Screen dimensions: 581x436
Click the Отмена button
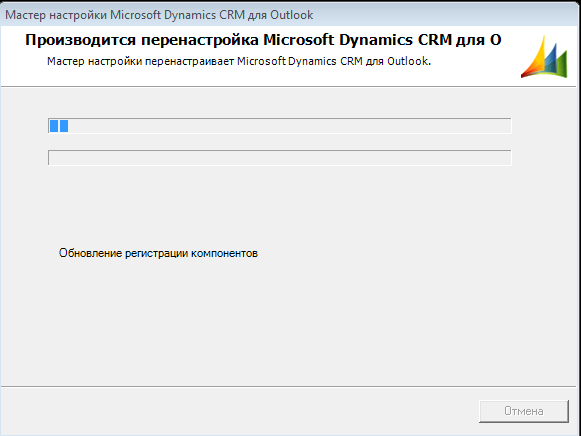pyautogui.click(x=524, y=411)
